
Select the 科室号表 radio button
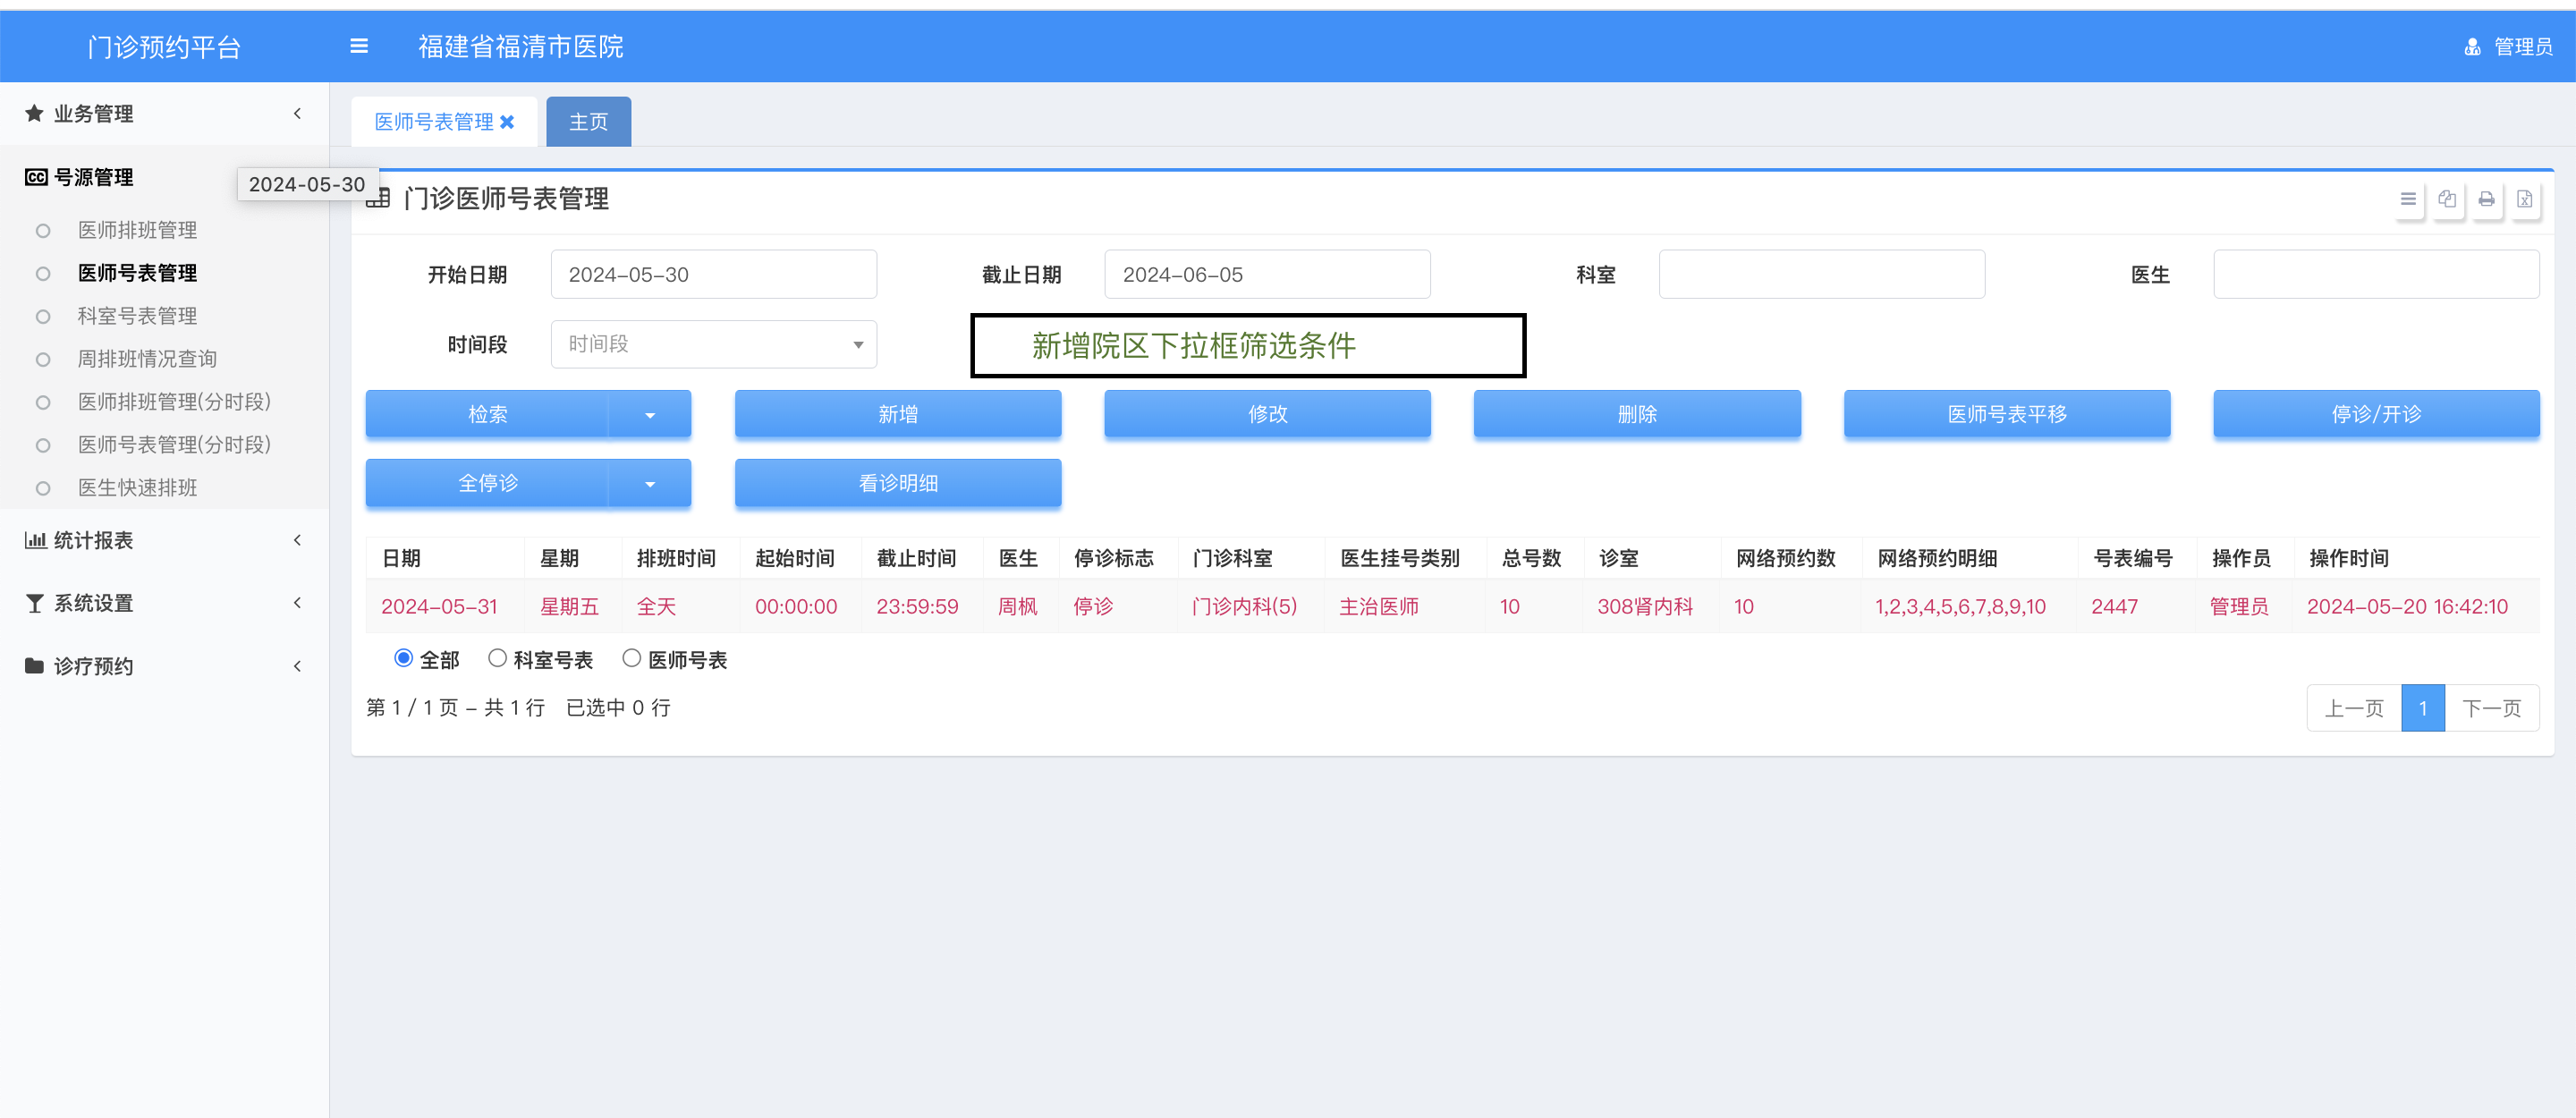tap(497, 658)
